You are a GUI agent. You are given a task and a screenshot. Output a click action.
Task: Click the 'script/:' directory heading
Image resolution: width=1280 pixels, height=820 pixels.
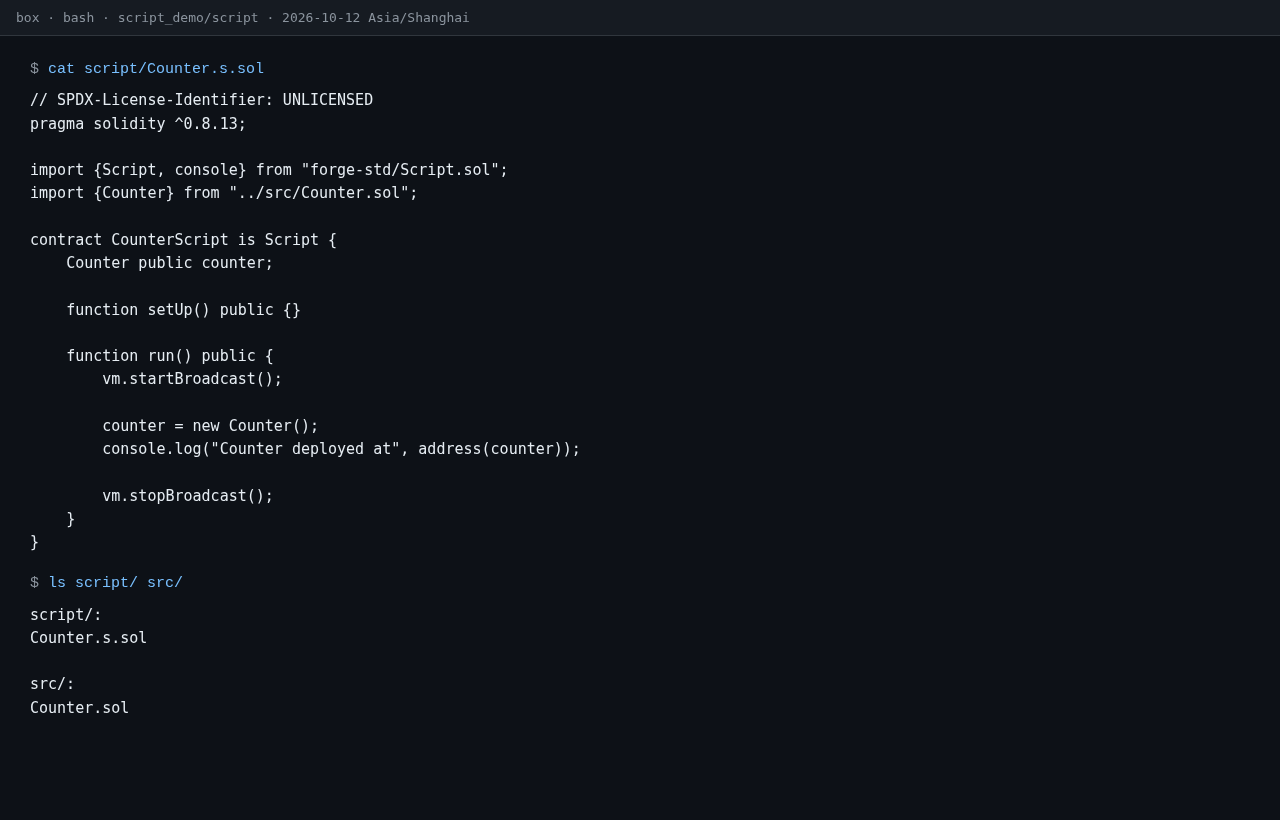pyautogui.click(x=66, y=615)
